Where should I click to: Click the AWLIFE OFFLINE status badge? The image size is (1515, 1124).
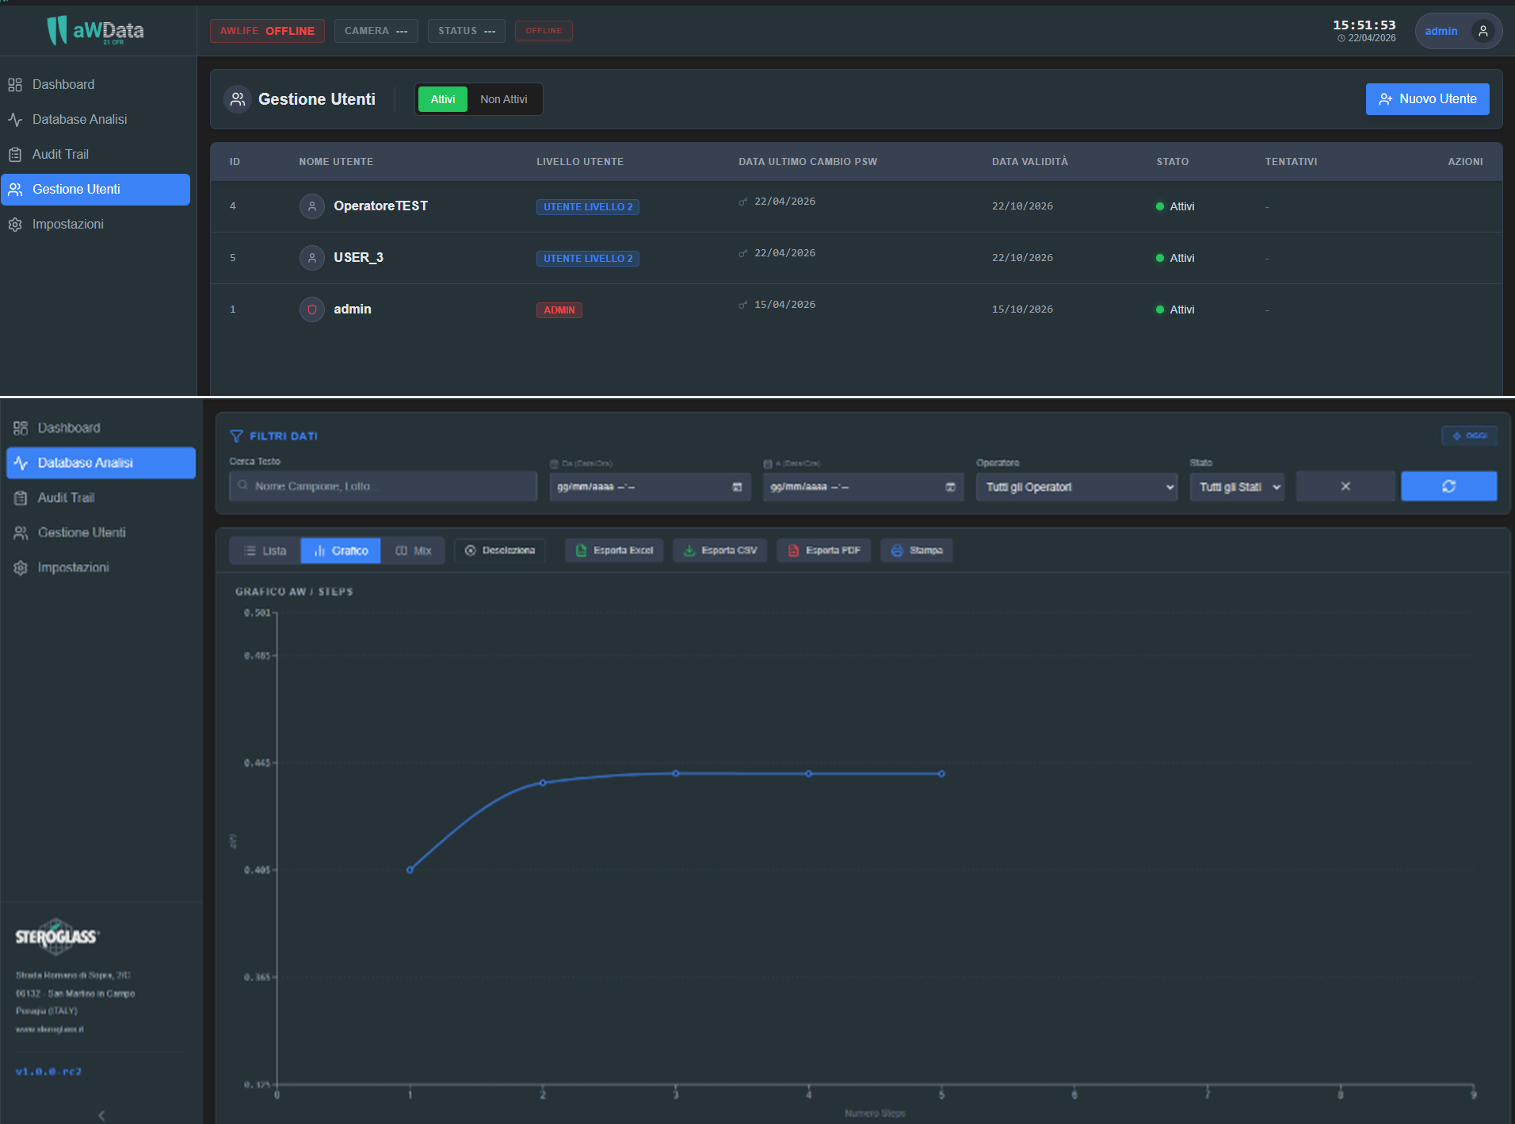(267, 31)
